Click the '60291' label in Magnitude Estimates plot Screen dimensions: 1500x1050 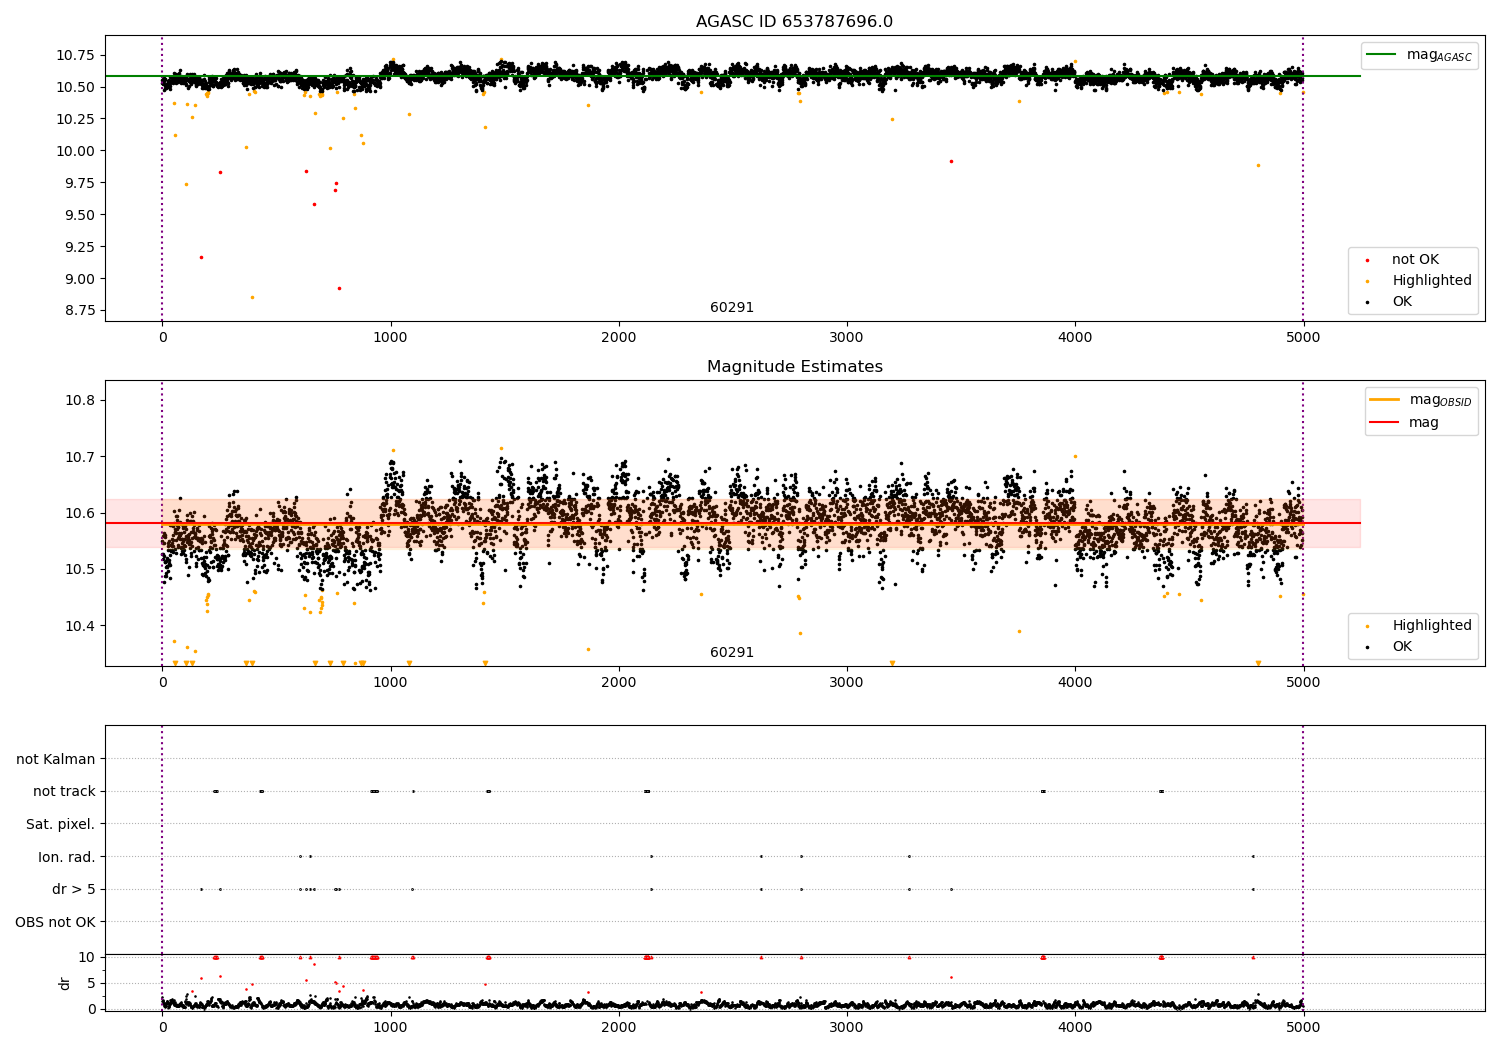coord(732,653)
